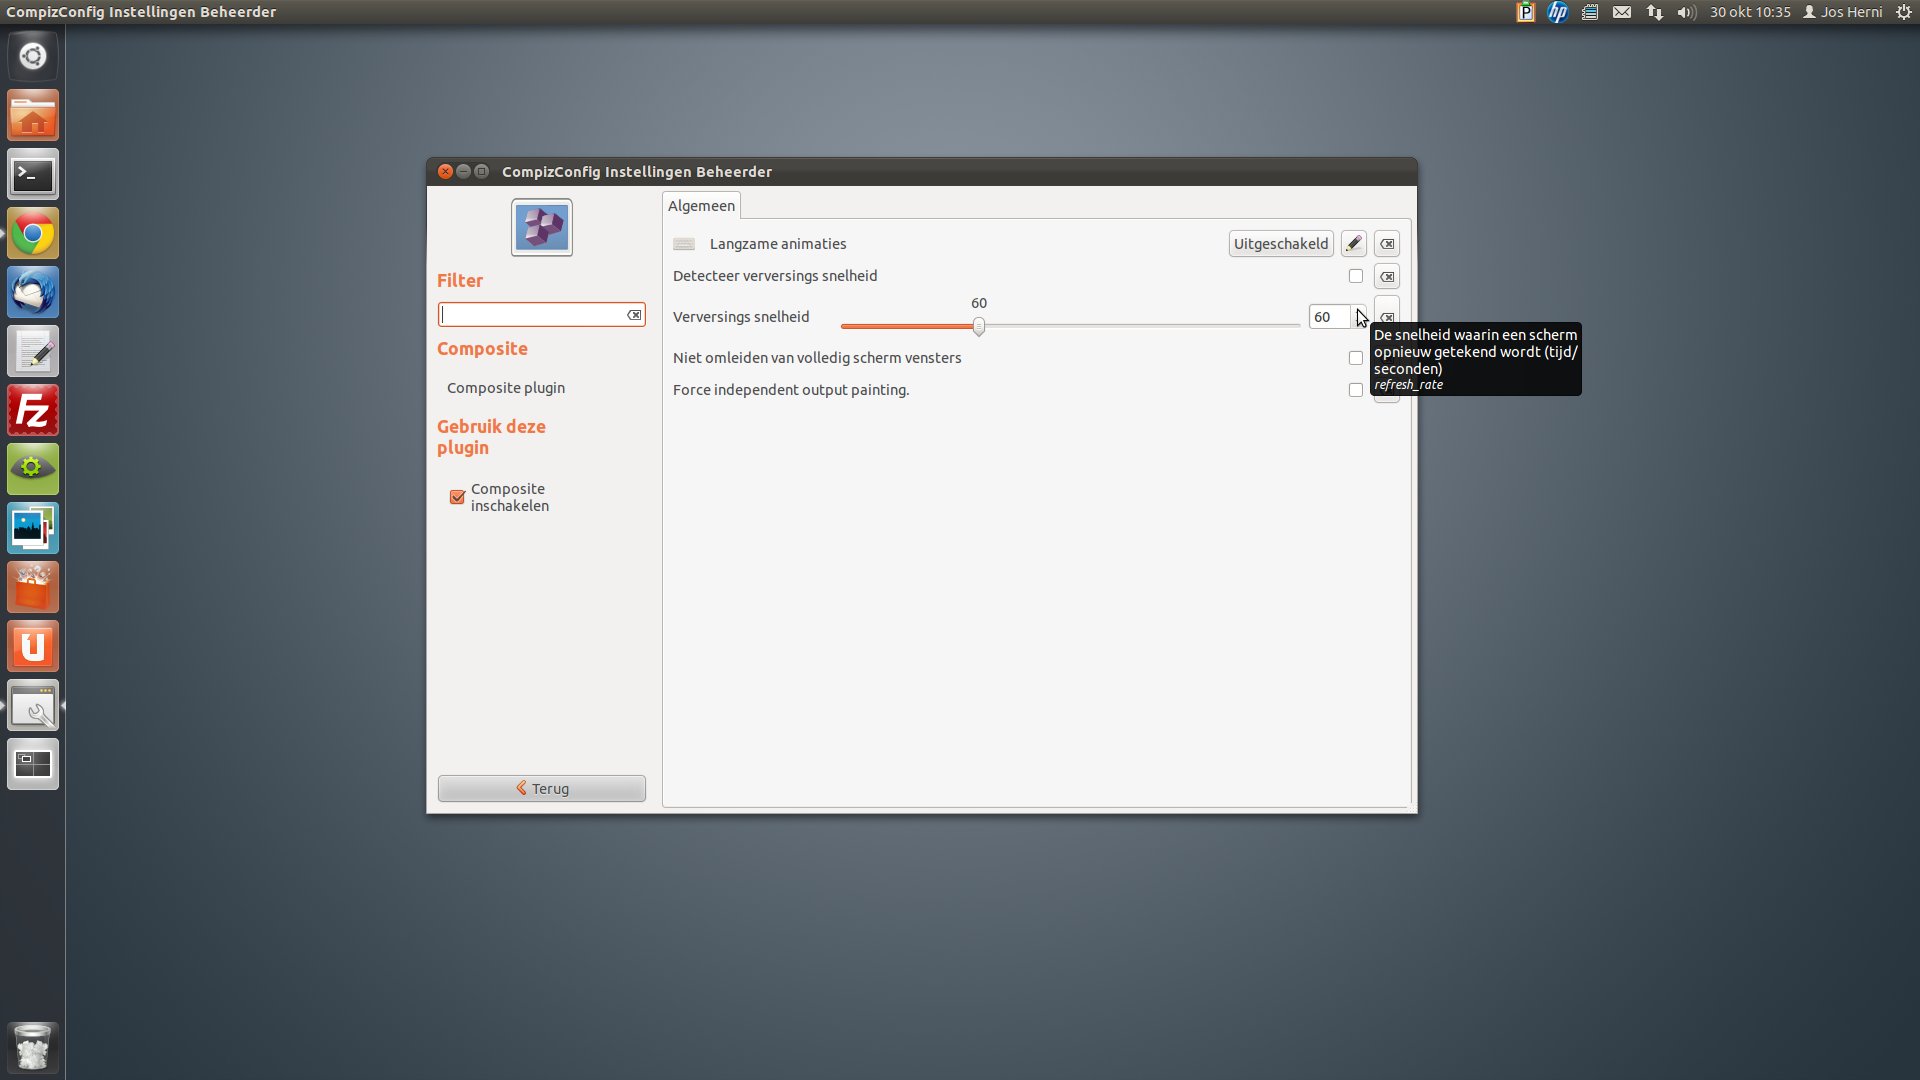
Task: Select the CompizConfig settings launcher icon
Action: pyautogui.click(x=33, y=706)
